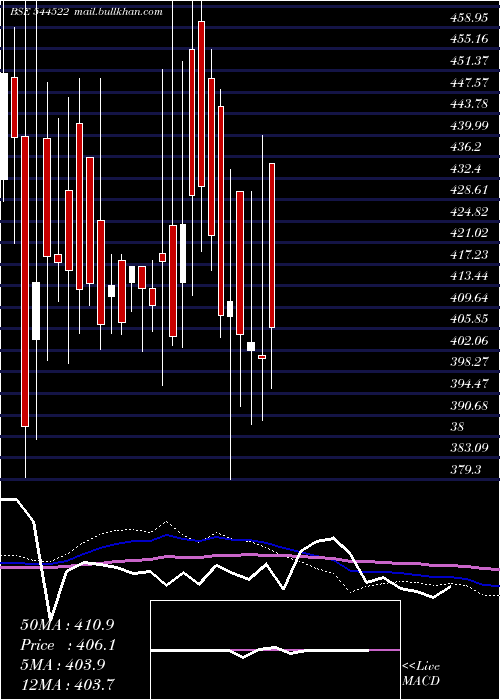Viewport: 500px width, 700px height.
Task: Click the 424.82 price axis label
Action: coord(469,212)
